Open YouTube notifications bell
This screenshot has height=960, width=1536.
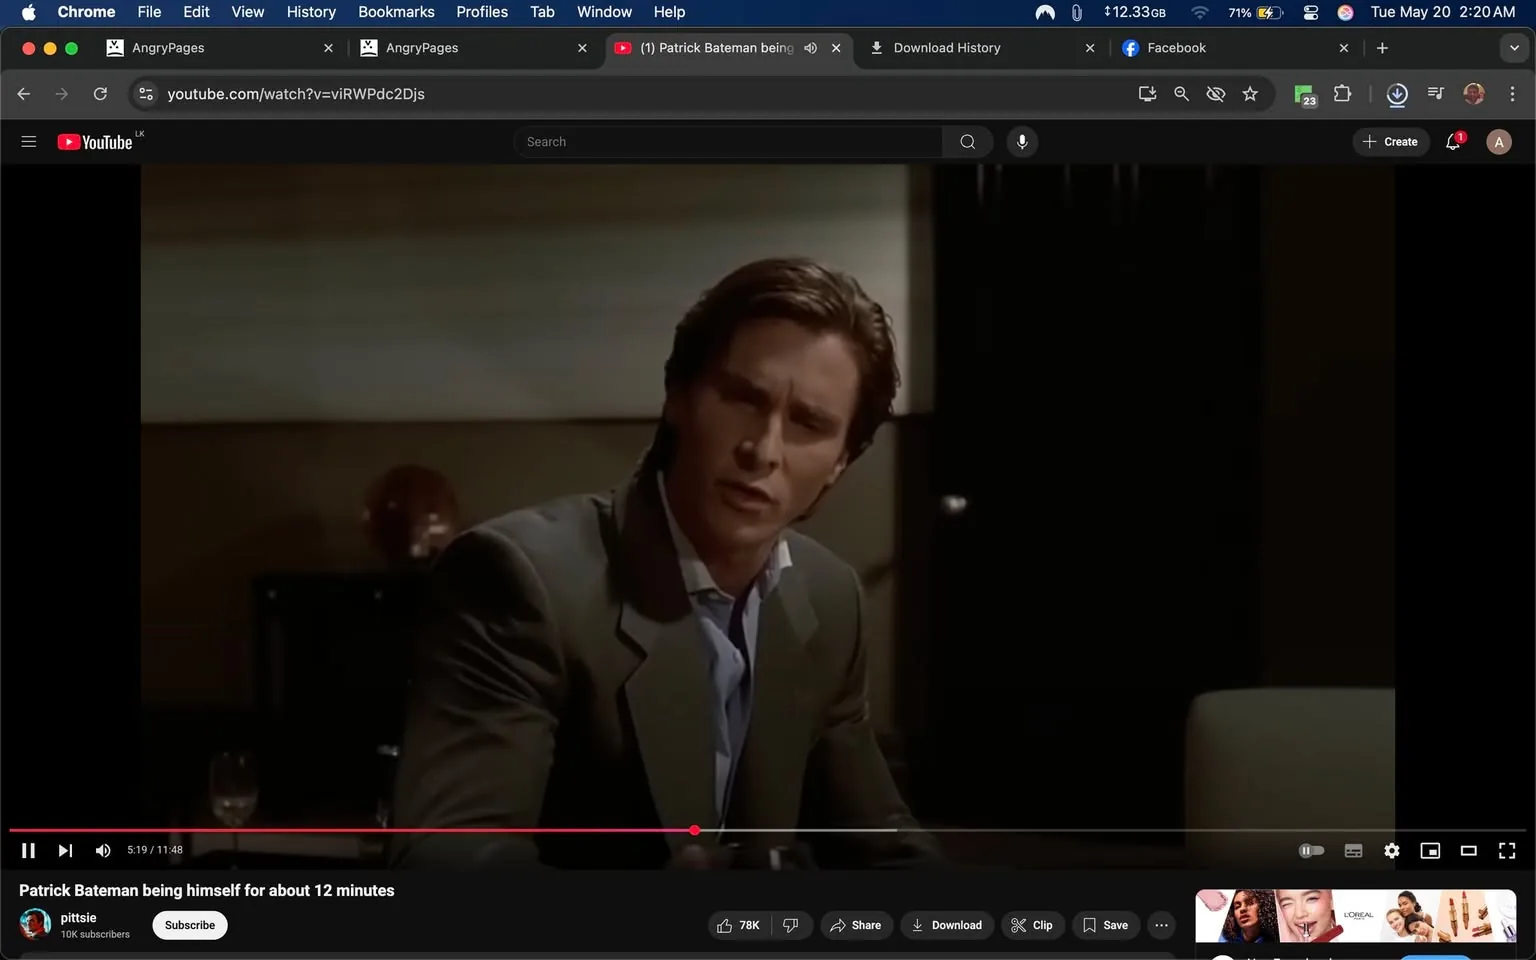click(x=1452, y=141)
